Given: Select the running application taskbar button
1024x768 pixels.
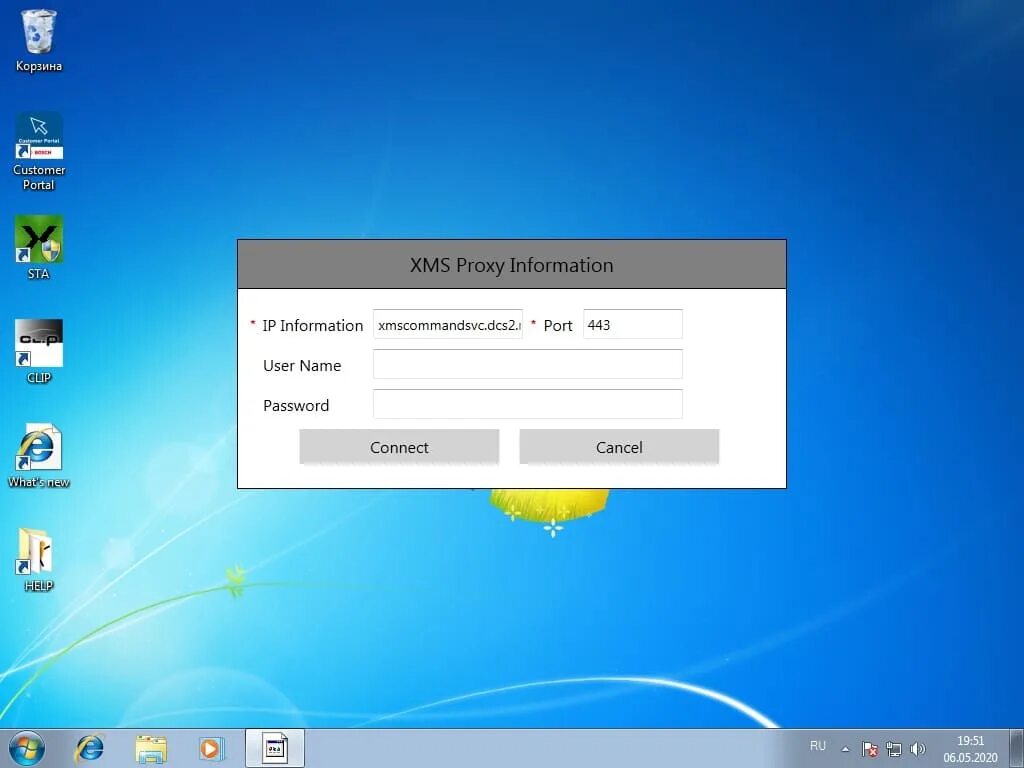Looking at the screenshot, I should [x=275, y=748].
